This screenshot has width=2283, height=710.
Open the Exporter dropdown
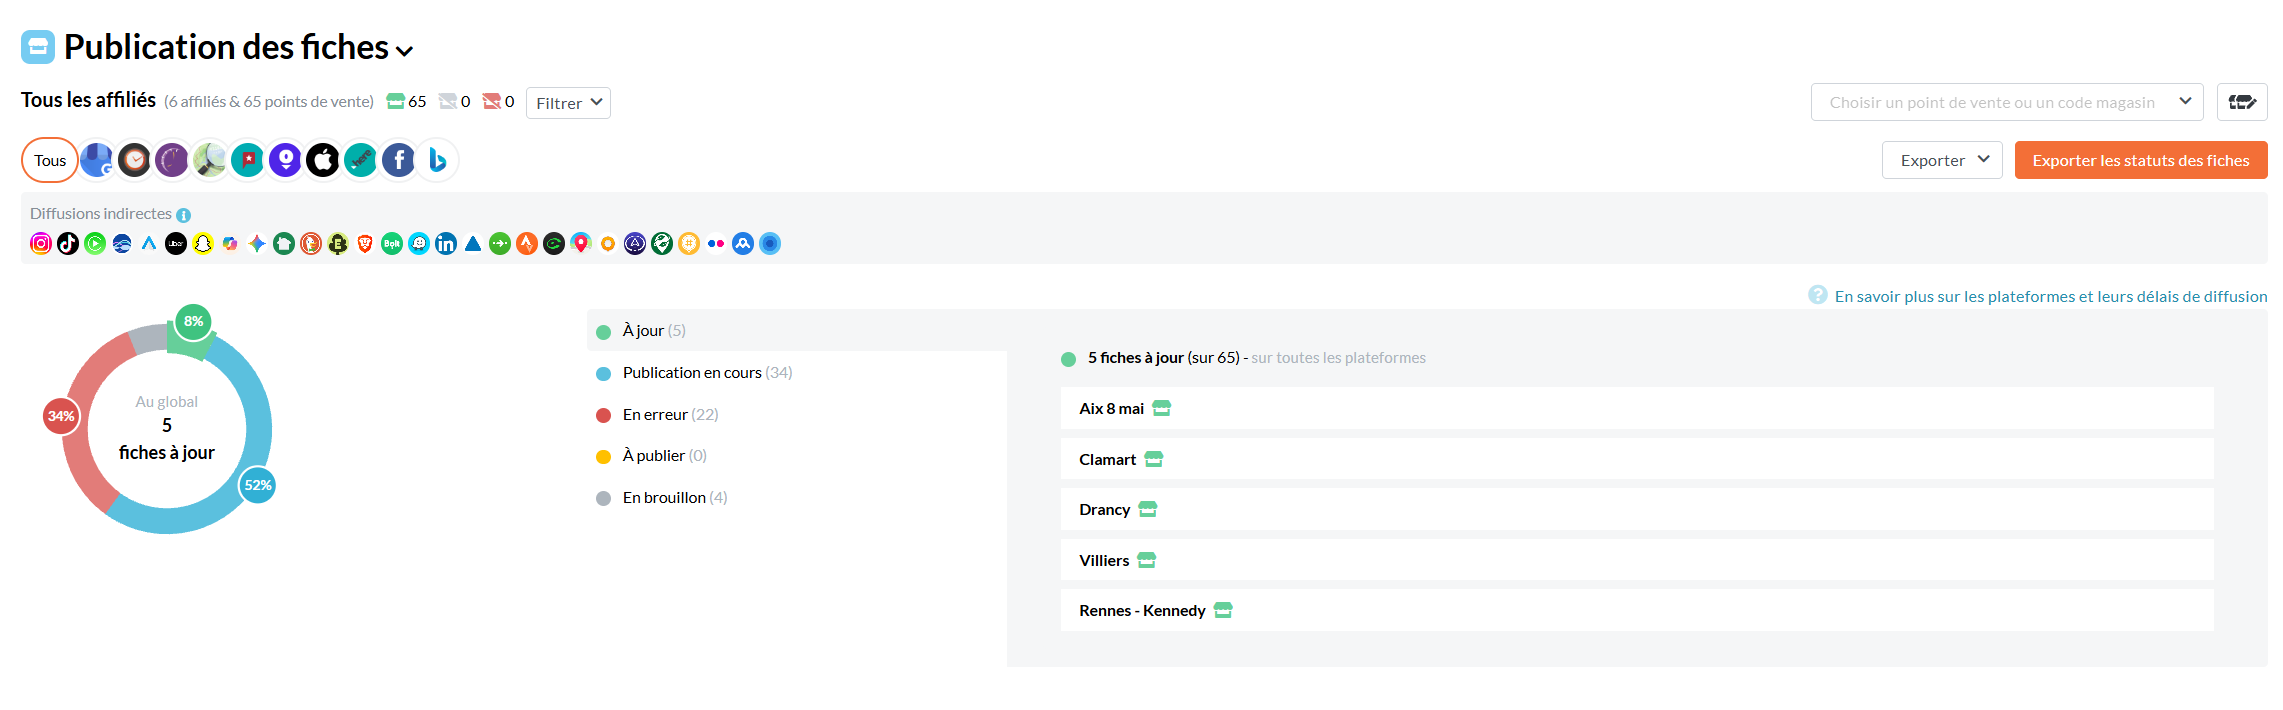[x=1942, y=160]
